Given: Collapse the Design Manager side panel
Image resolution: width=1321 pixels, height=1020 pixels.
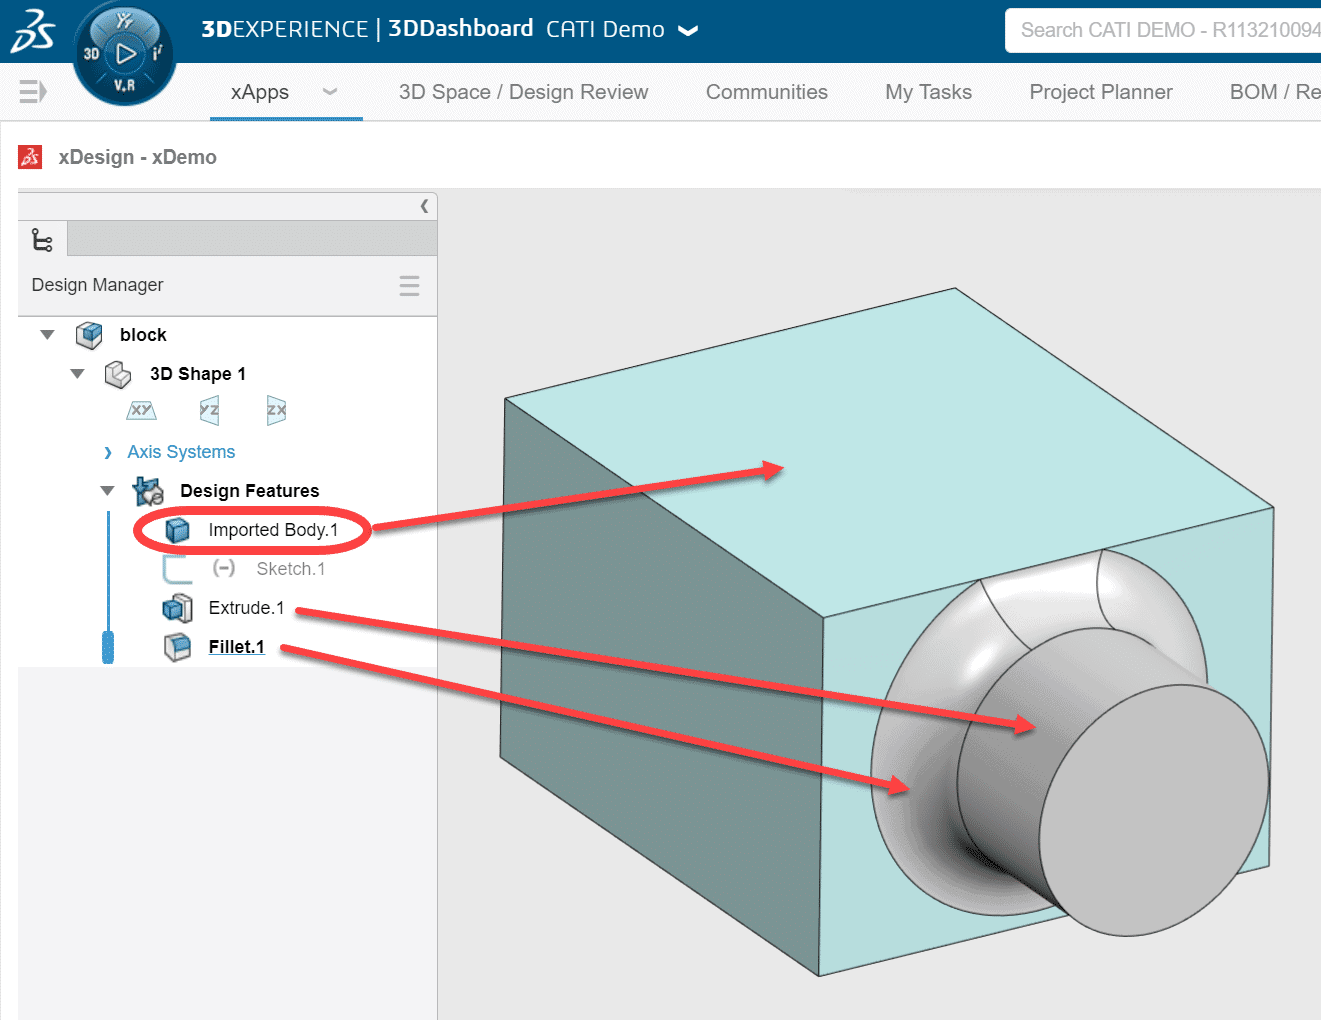Looking at the screenshot, I should coord(425,206).
